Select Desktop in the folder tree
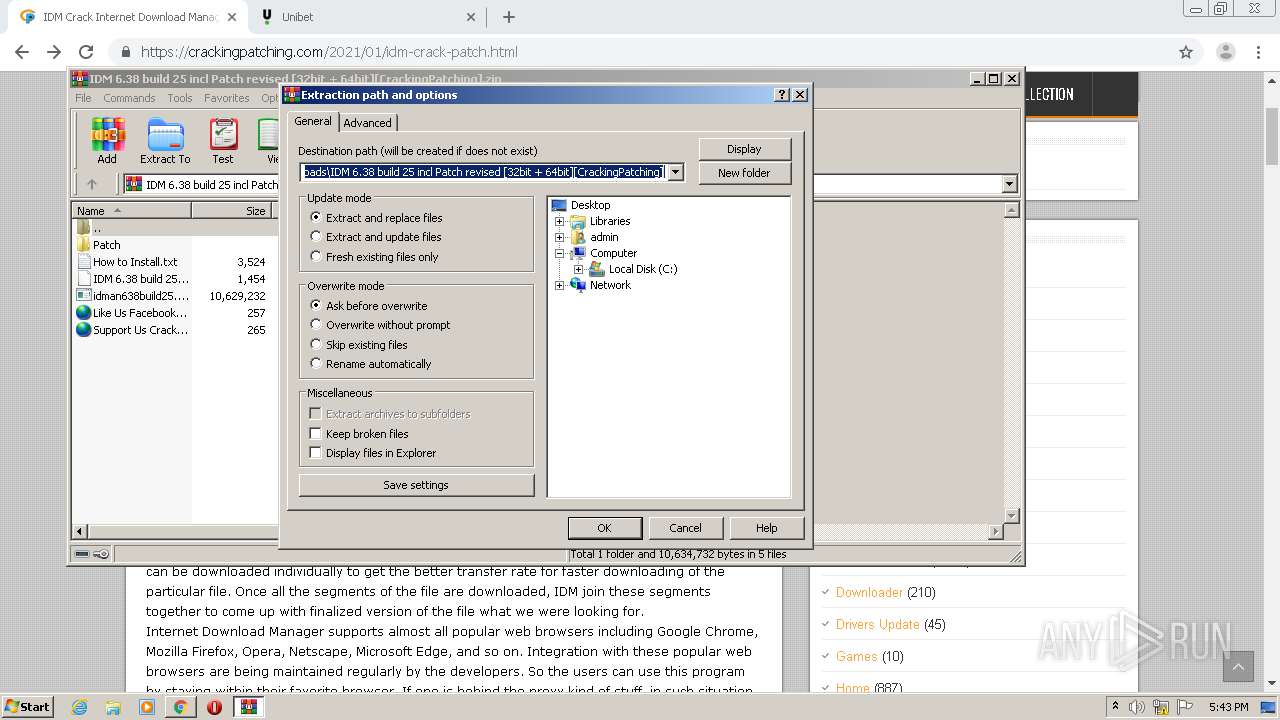The image size is (1280, 720). 590,205
